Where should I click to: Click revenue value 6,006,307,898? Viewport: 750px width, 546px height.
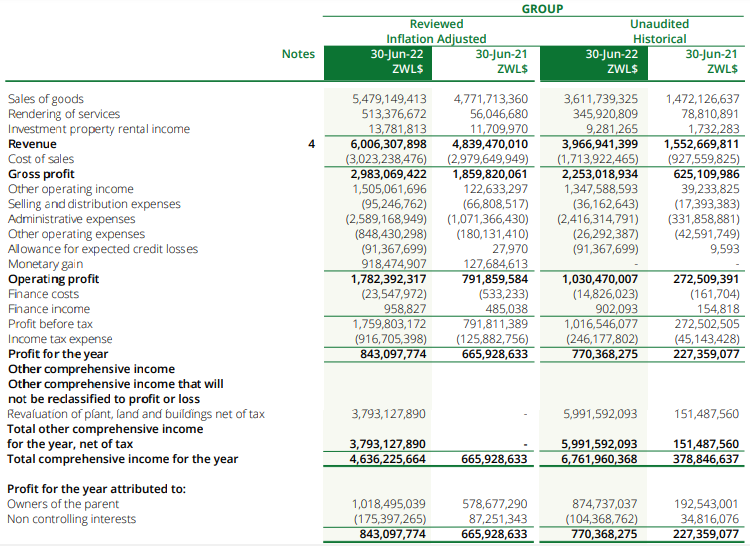tap(389, 144)
